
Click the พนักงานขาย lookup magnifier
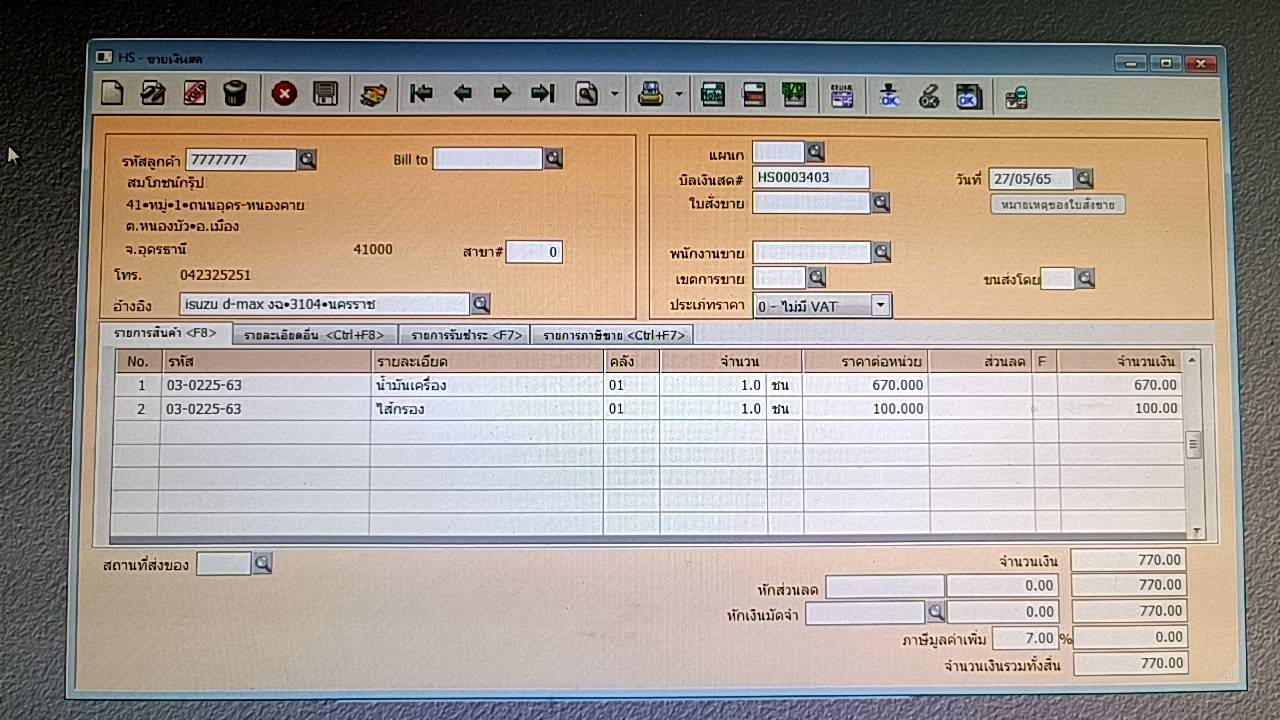coord(881,252)
